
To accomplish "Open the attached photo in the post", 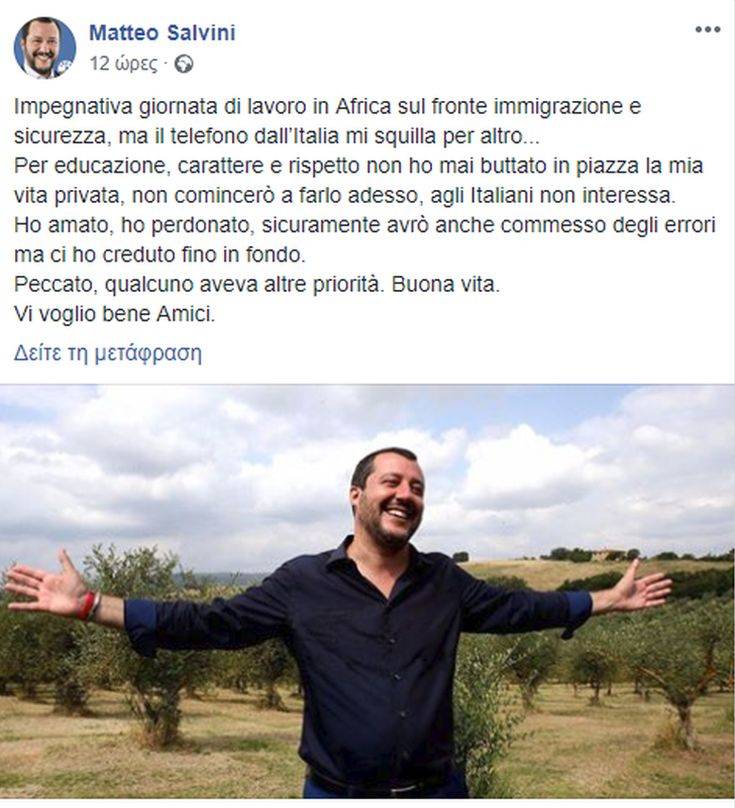I will [x=367, y=592].
